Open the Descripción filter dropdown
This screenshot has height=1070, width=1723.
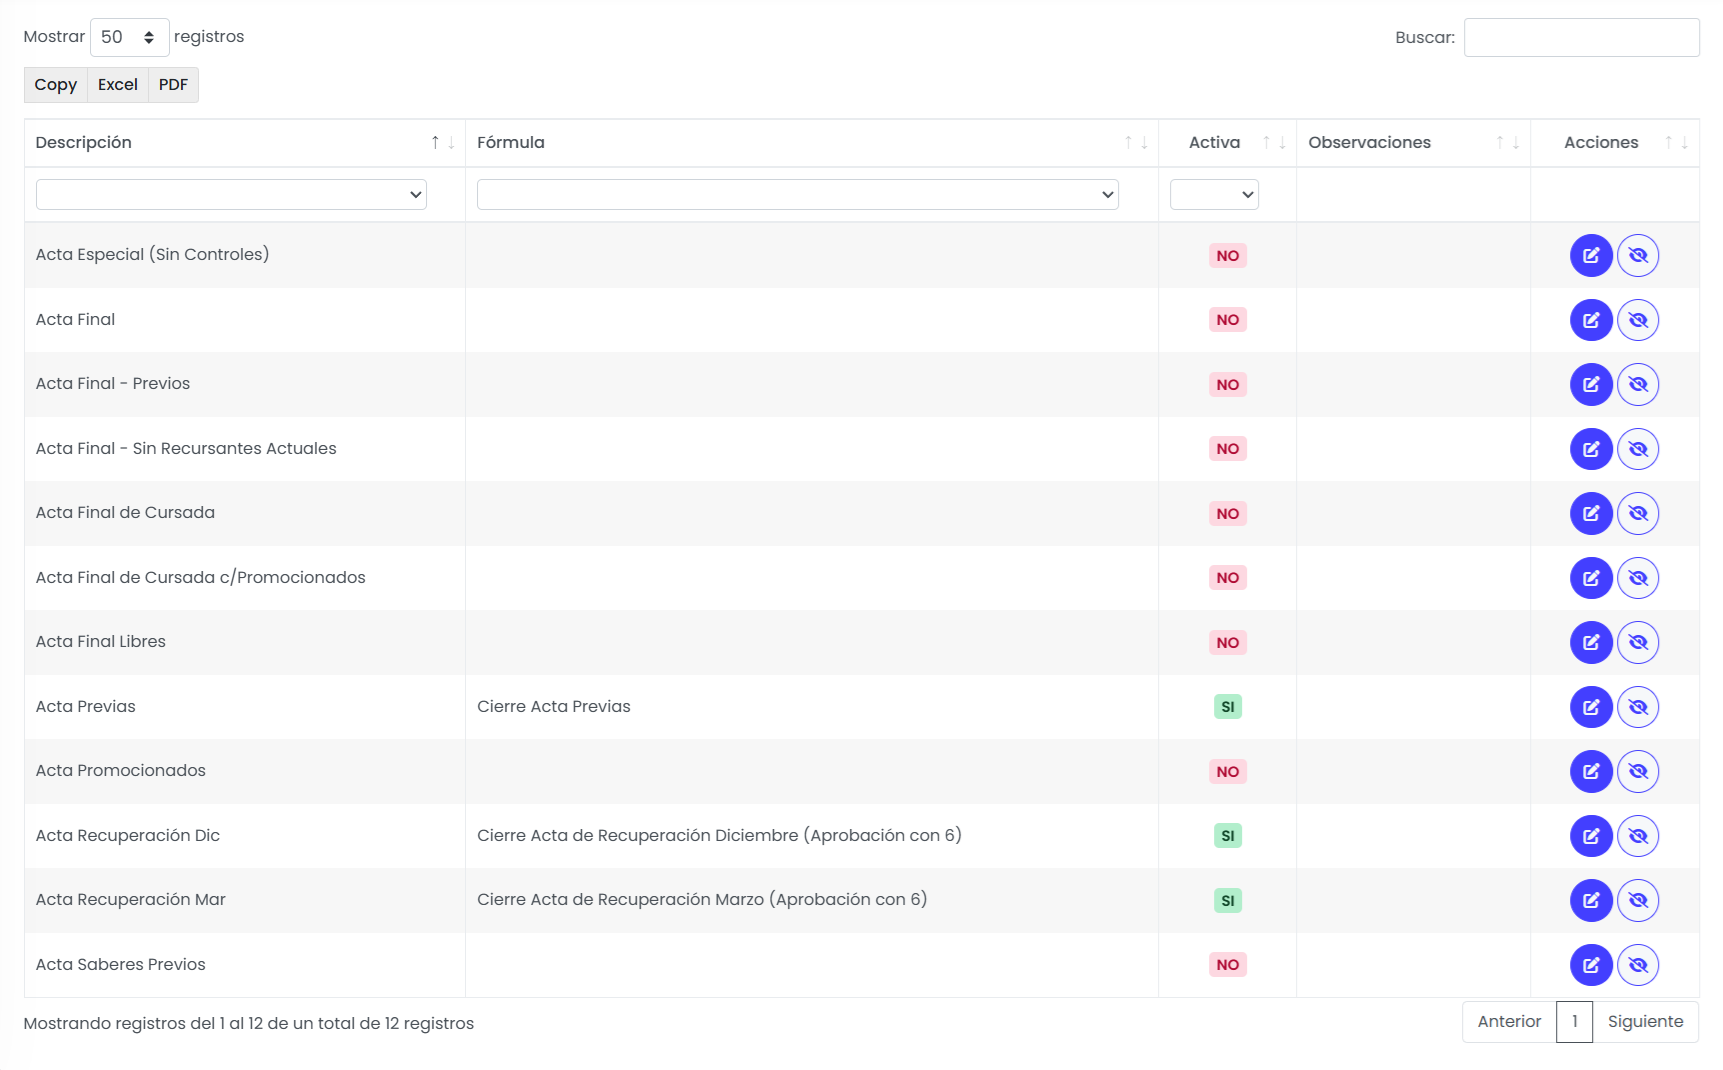(231, 195)
